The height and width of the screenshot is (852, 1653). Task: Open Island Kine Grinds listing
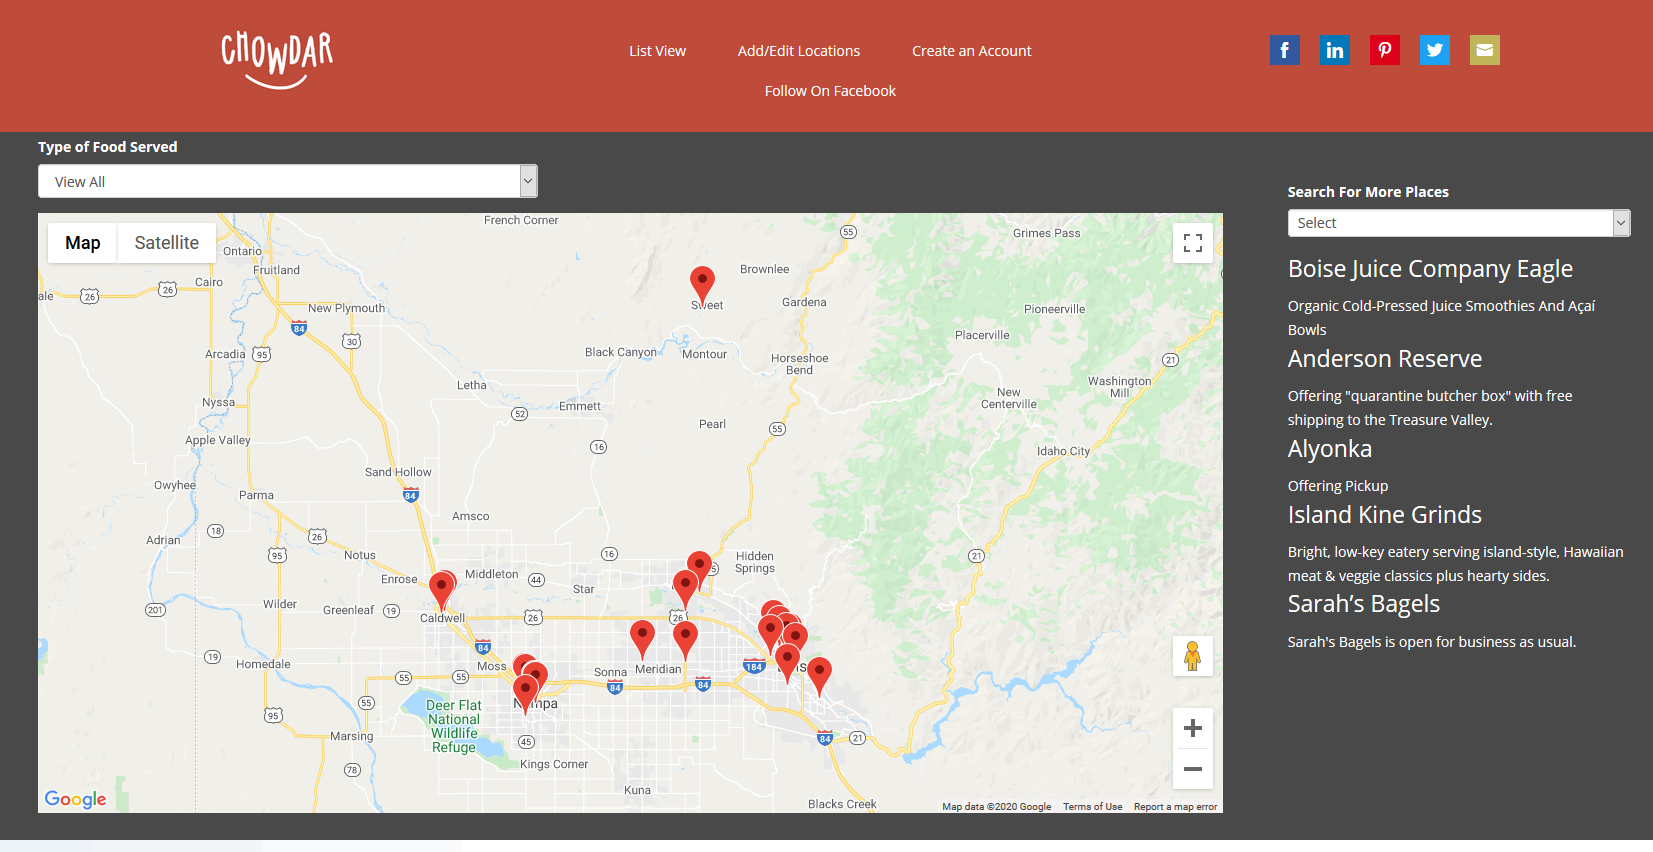click(x=1385, y=515)
